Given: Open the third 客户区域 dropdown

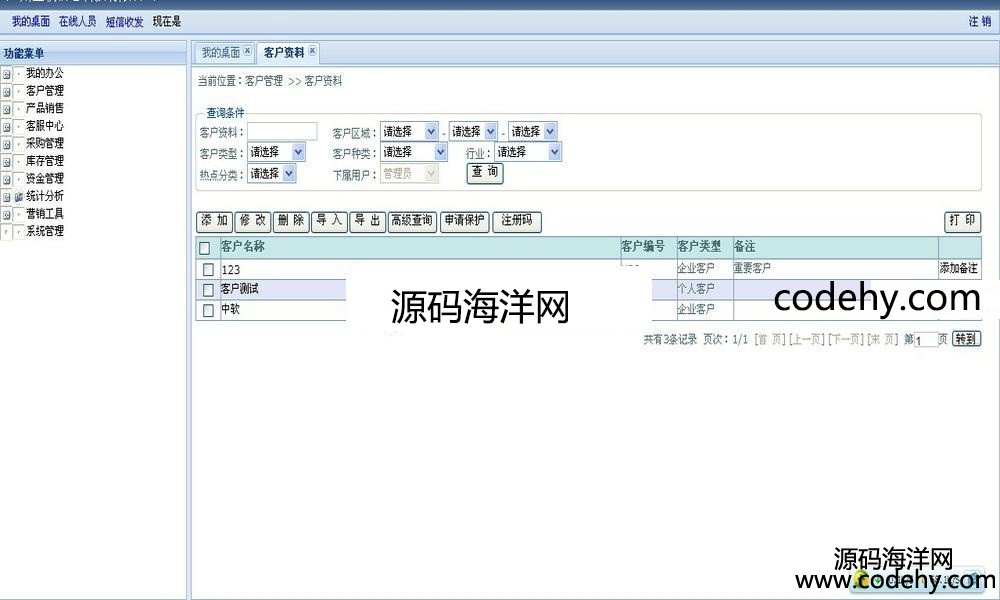Looking at the screenshot, I should tap(532, 131).
